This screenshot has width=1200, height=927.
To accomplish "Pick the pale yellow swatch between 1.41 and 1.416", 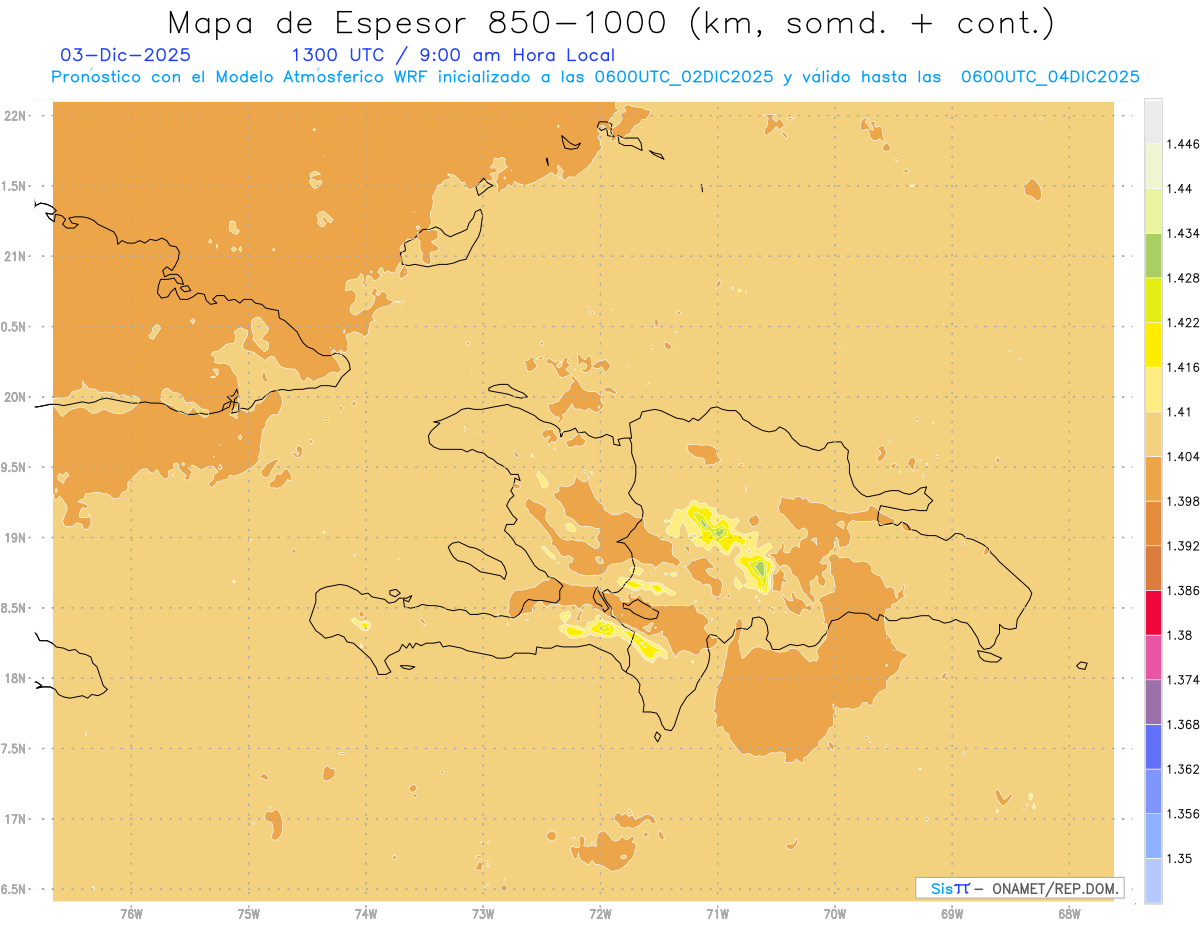I will click(1153, 389).
